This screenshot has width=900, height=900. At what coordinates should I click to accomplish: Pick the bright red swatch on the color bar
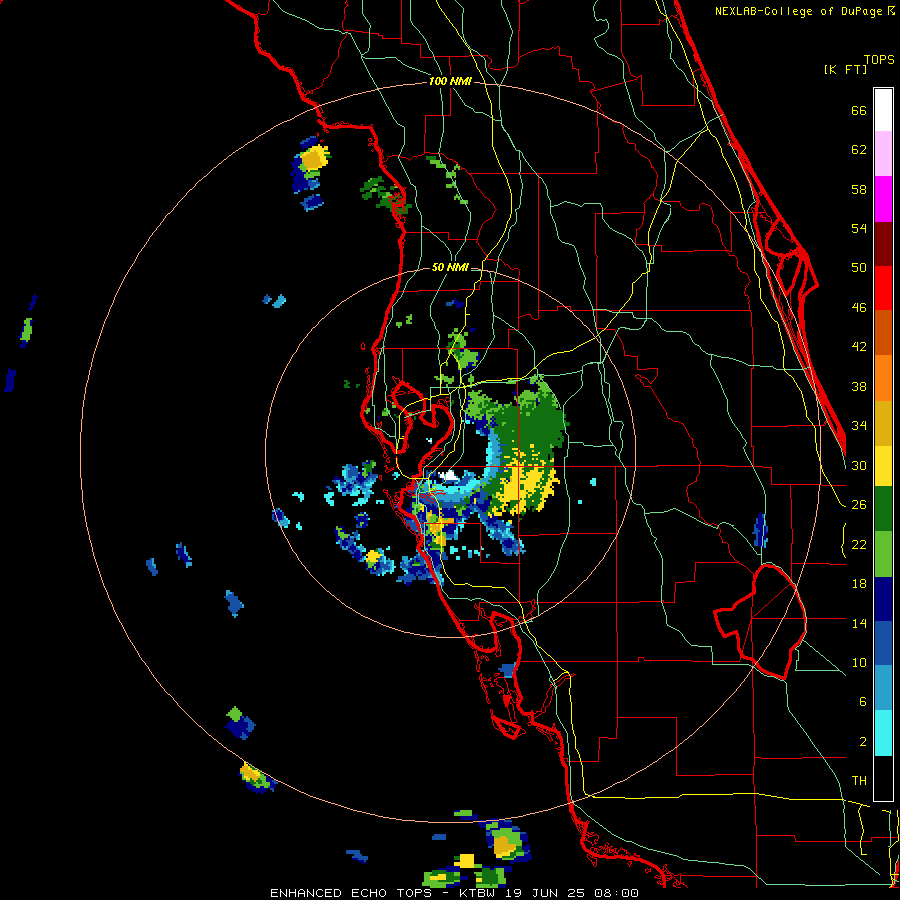tap(883, 288)
